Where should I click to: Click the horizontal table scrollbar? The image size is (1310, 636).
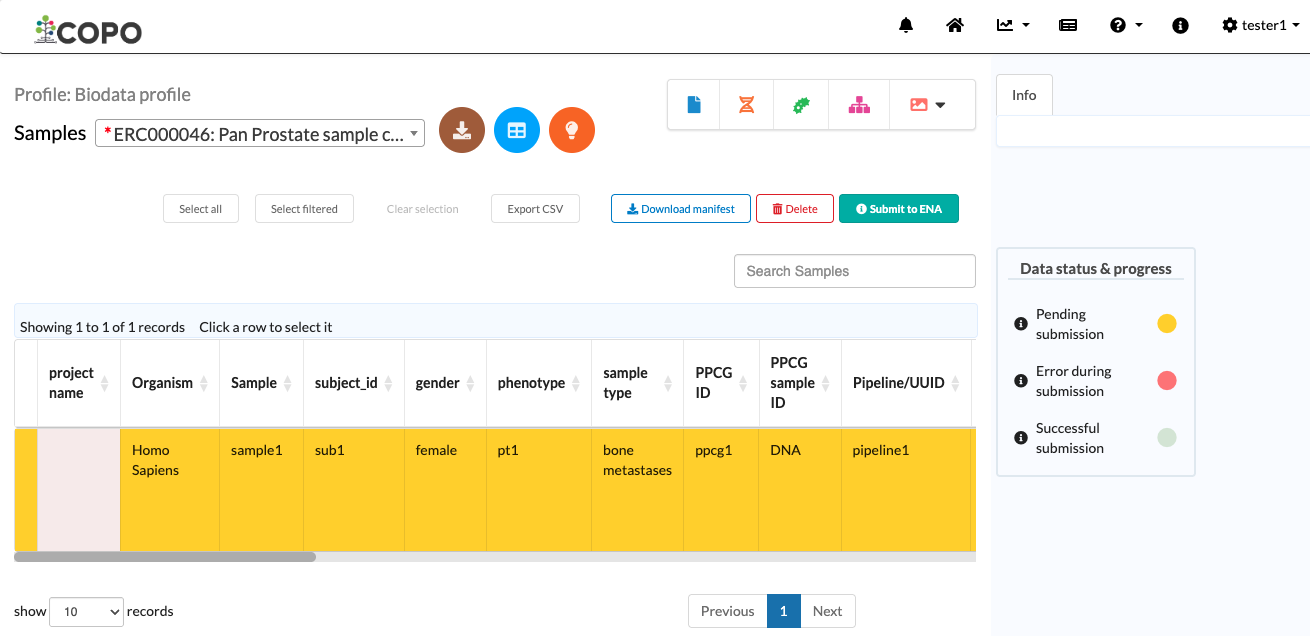click(165, 557)
